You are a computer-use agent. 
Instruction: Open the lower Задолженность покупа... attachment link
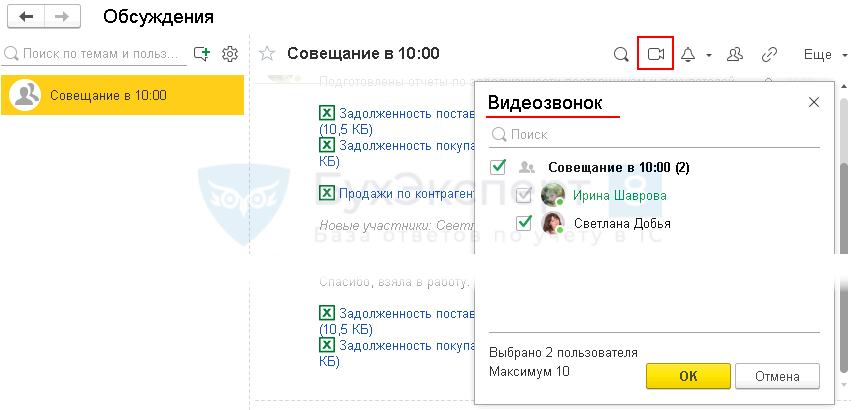click(x=406, y=345)
